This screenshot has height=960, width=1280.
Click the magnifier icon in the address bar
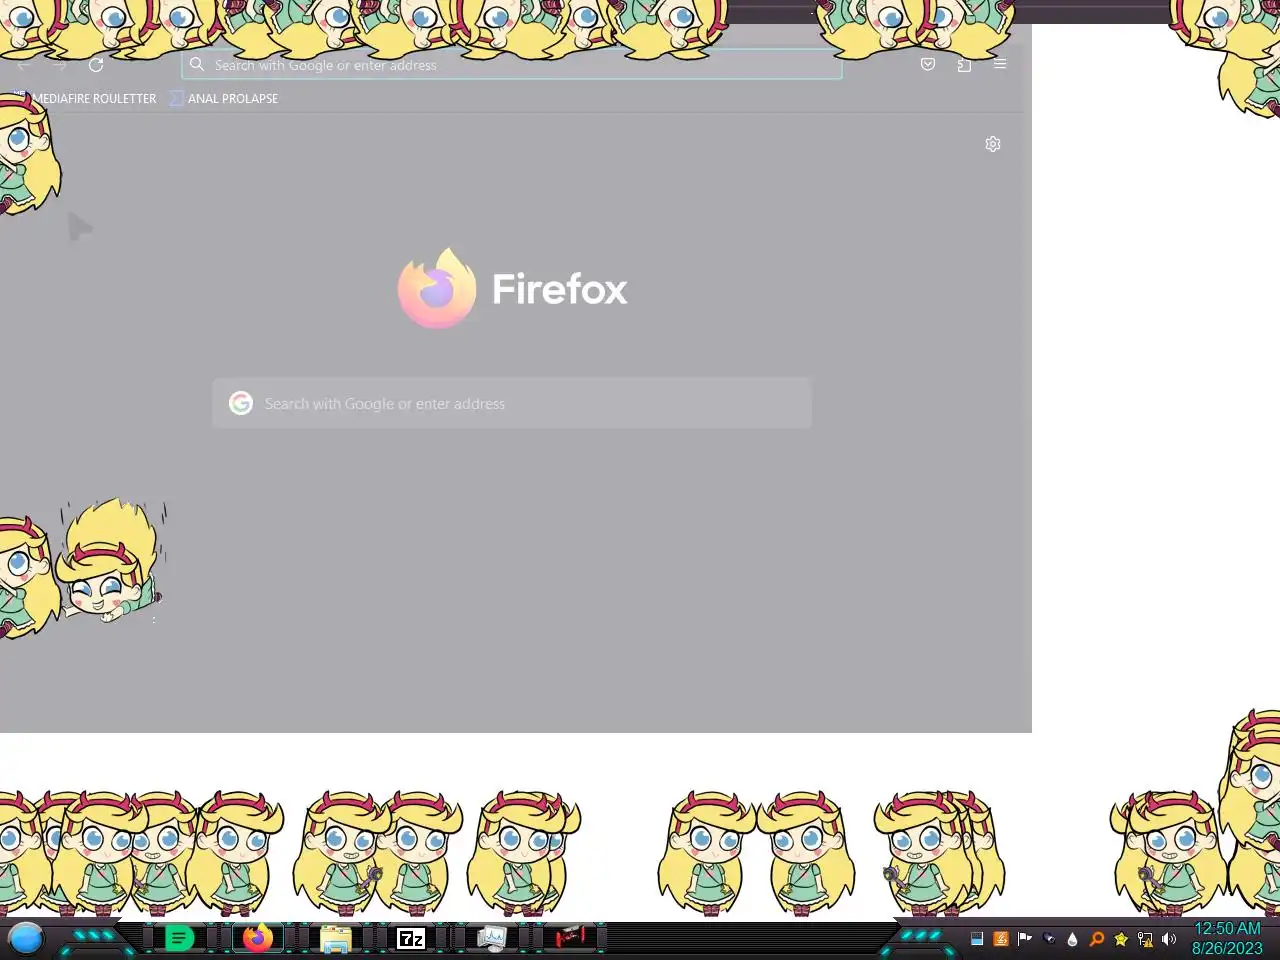[x=197, y=64]
